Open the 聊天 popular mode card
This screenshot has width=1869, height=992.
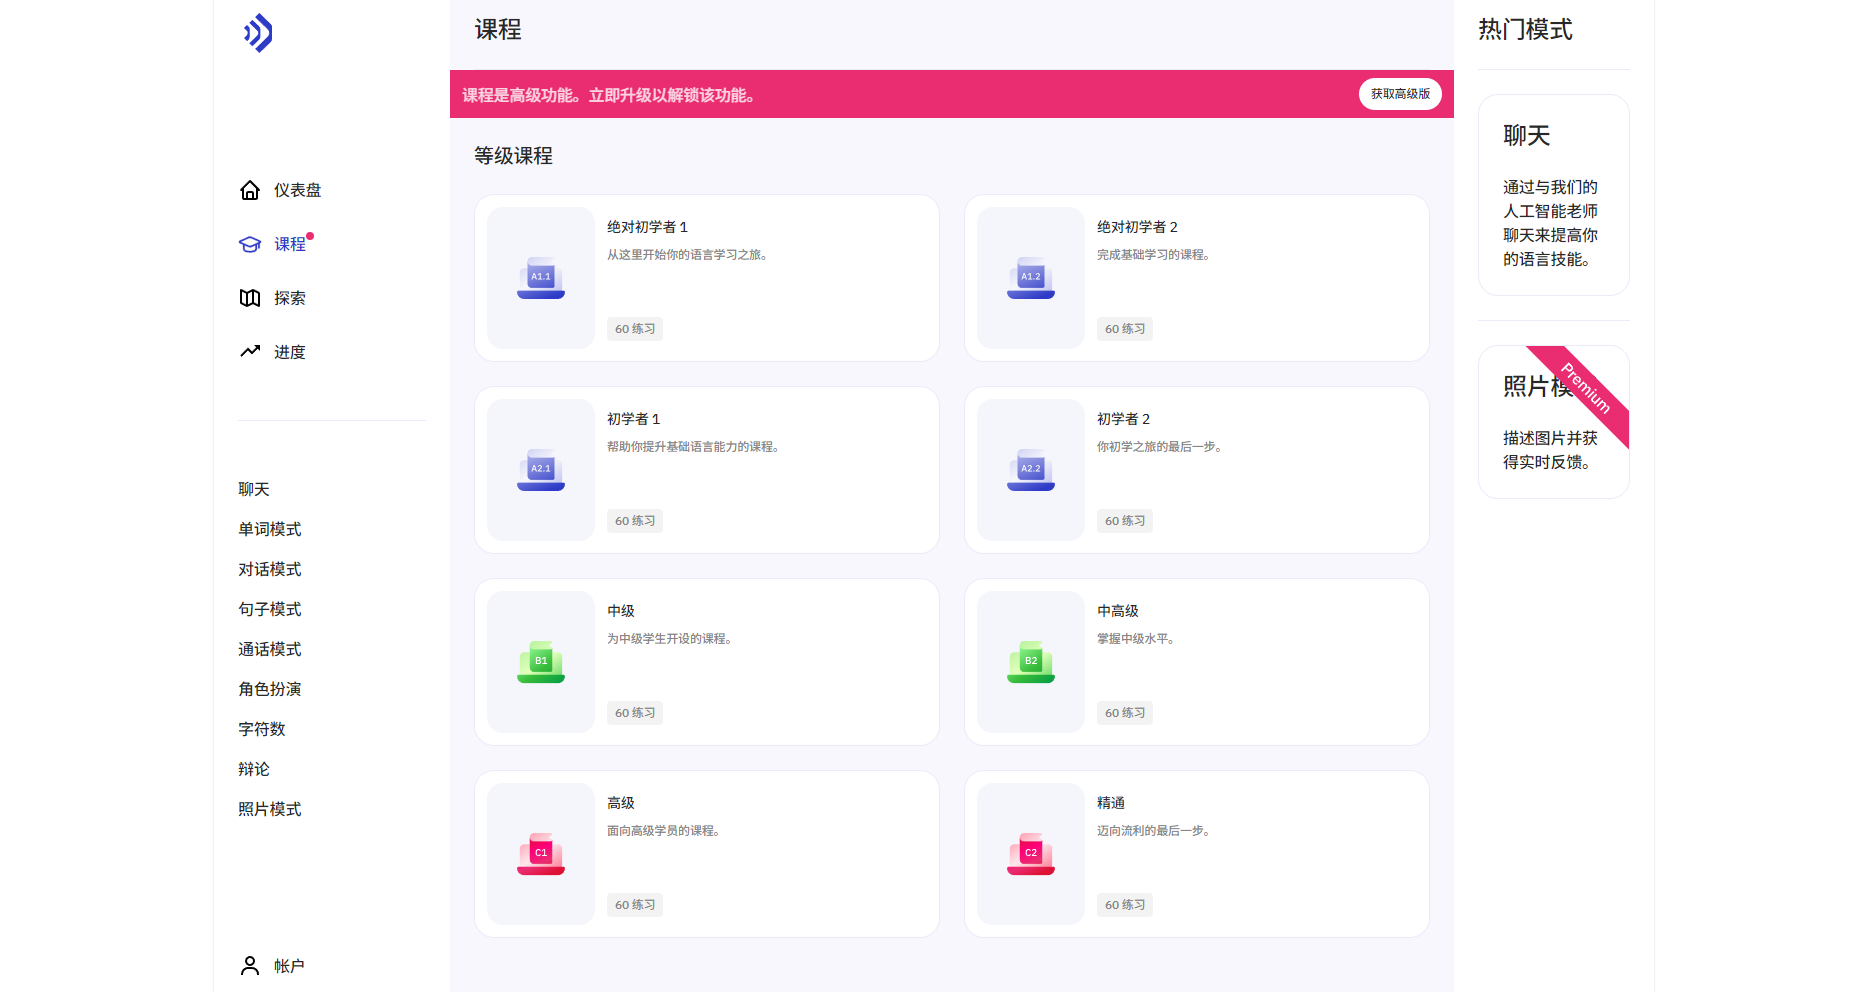(1553, 195)
